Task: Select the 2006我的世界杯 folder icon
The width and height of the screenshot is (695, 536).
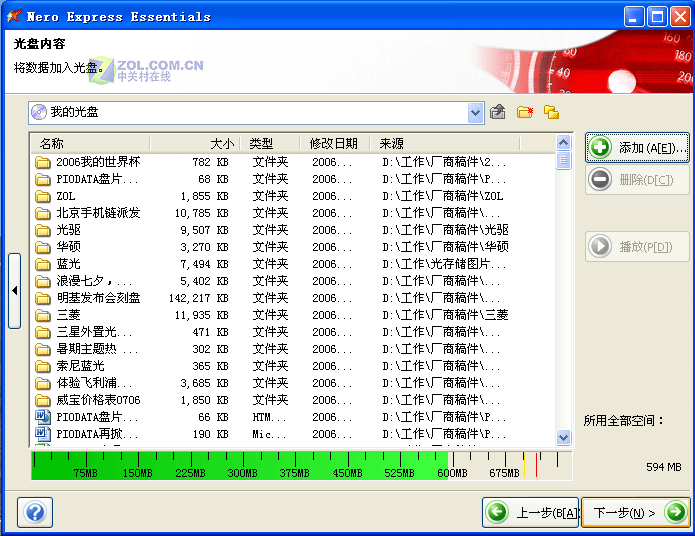Action: tap(43, 162)
